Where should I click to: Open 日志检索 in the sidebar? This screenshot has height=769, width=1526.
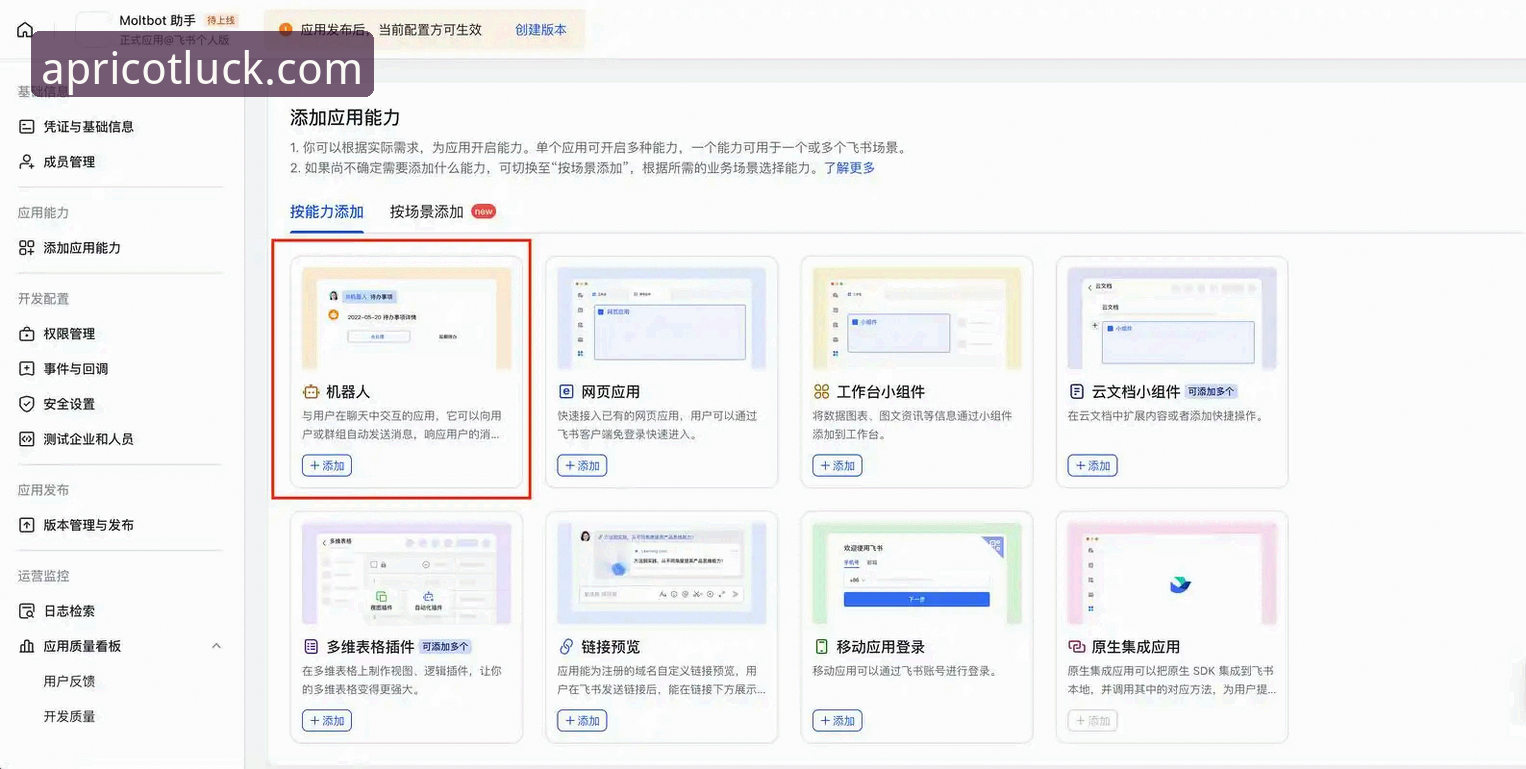pyautogui.click(x=69, y=611)
